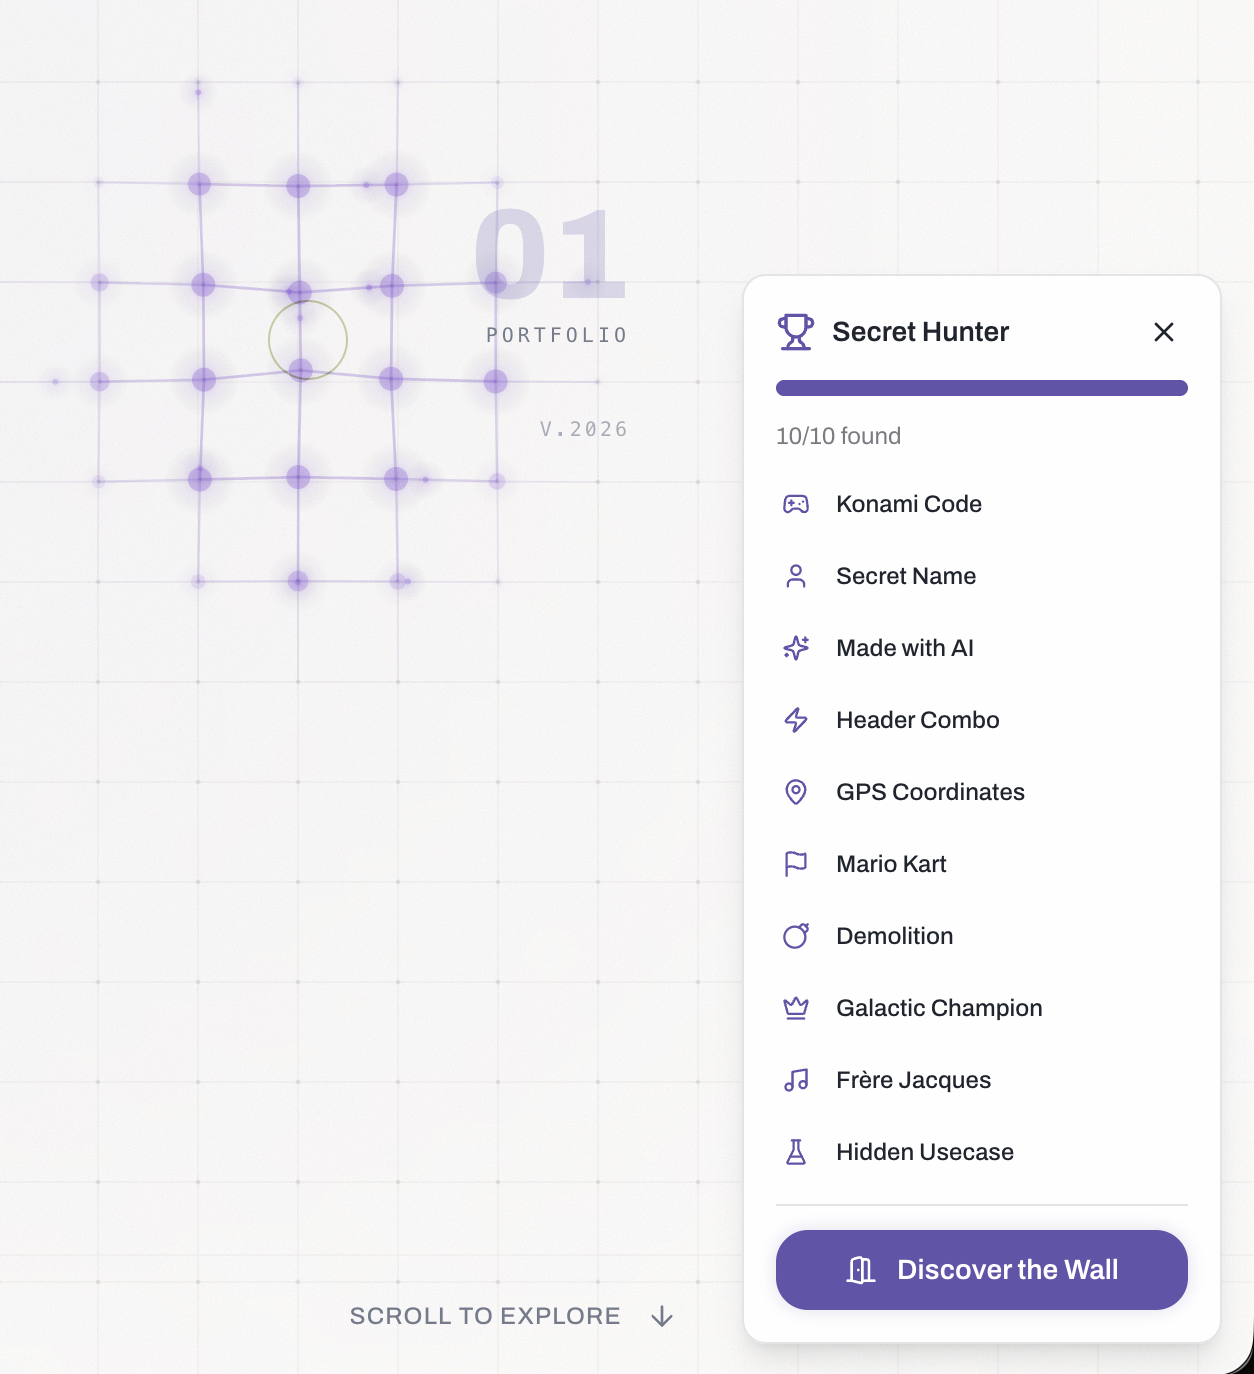
Task: Click the circled node in the dot grid
Action: tap(306, 339)
